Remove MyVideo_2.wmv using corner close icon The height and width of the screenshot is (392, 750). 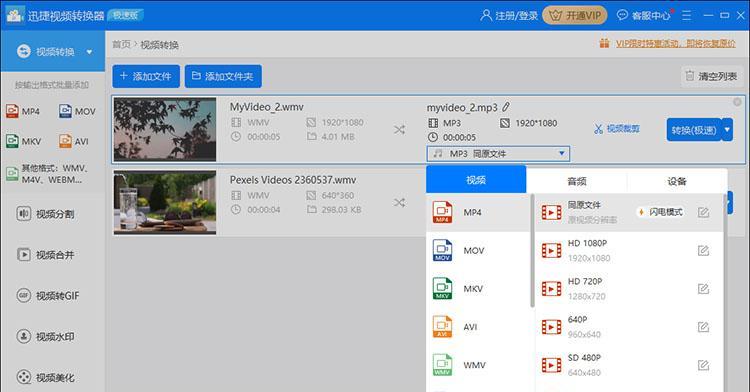coord(737,102)
